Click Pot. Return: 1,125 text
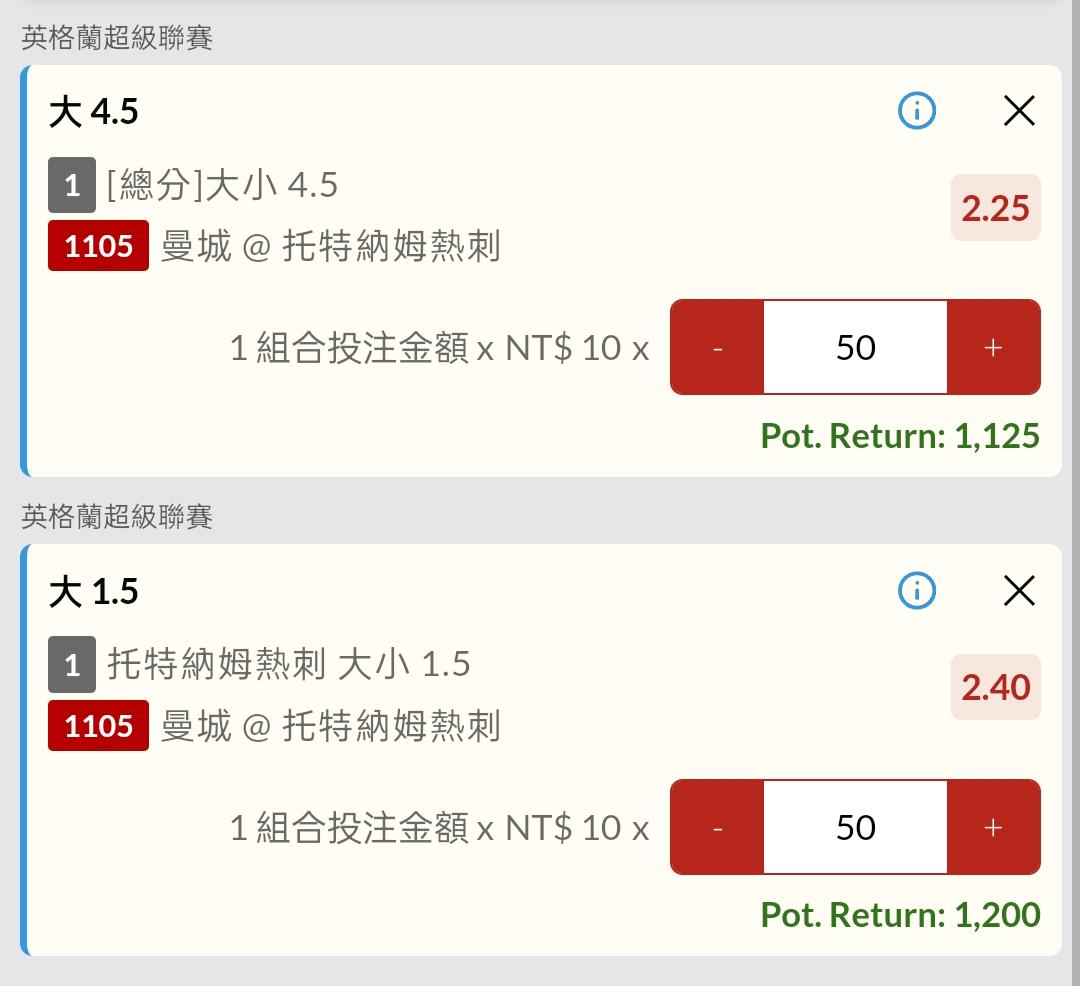Screen dimensions: 1080x986 tap(900, 436)
